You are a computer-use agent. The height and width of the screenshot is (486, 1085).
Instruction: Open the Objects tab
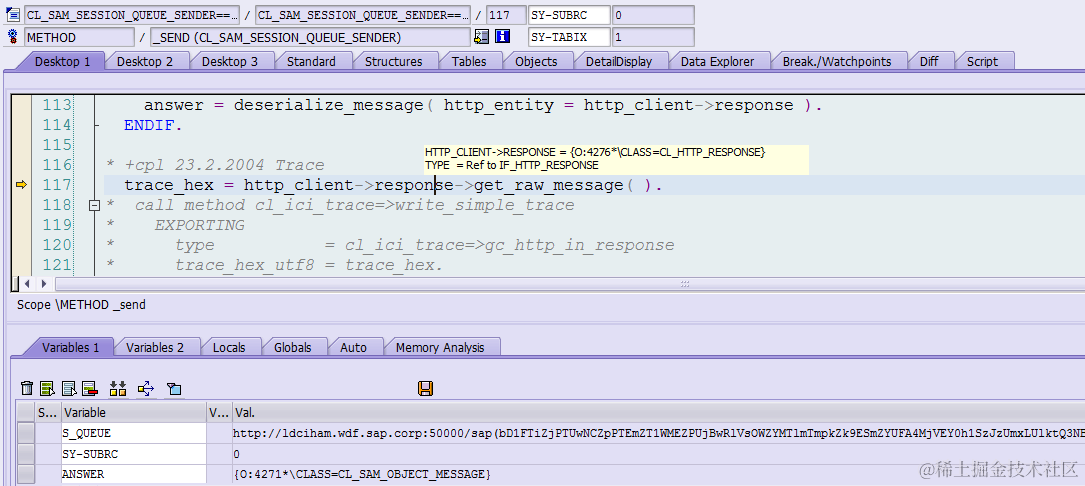tap(536, 62)
